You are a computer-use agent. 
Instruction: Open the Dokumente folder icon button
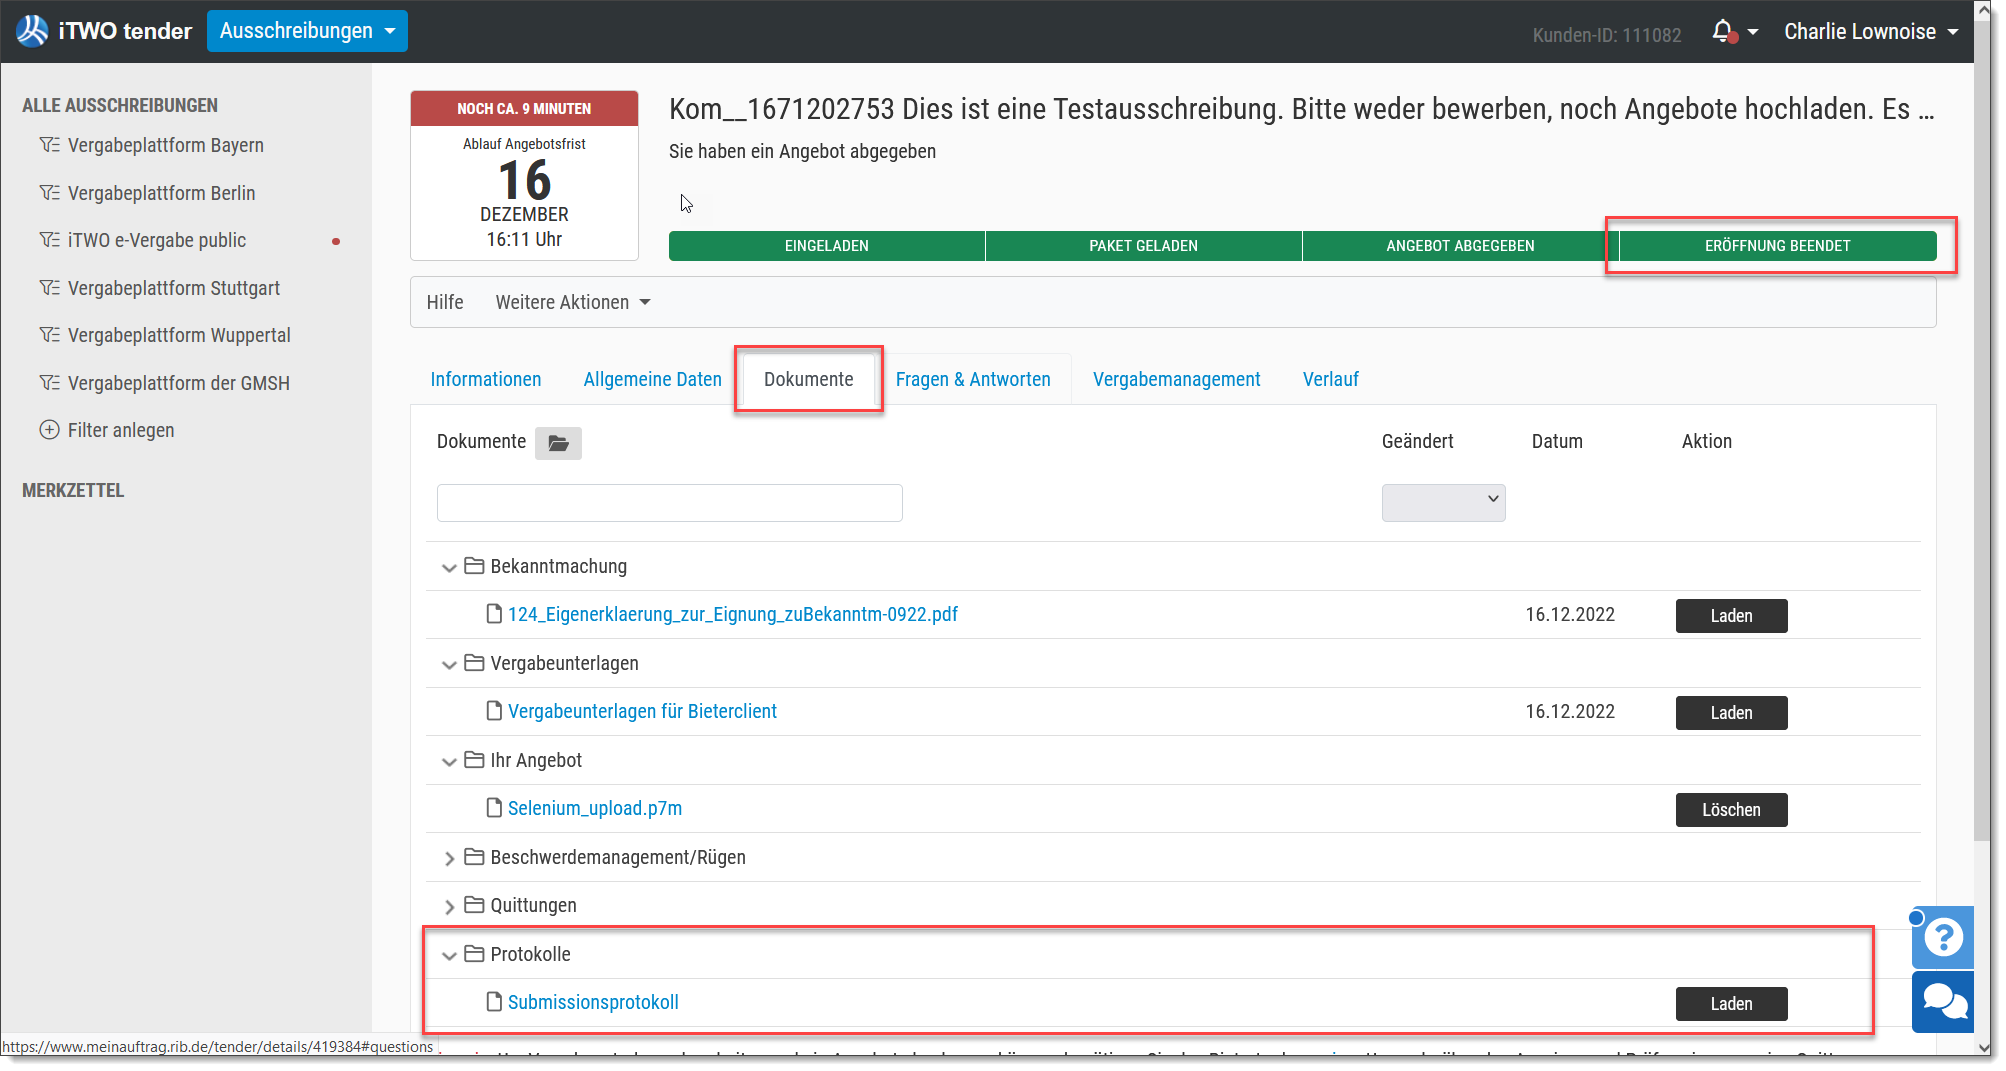pos(558,443)
